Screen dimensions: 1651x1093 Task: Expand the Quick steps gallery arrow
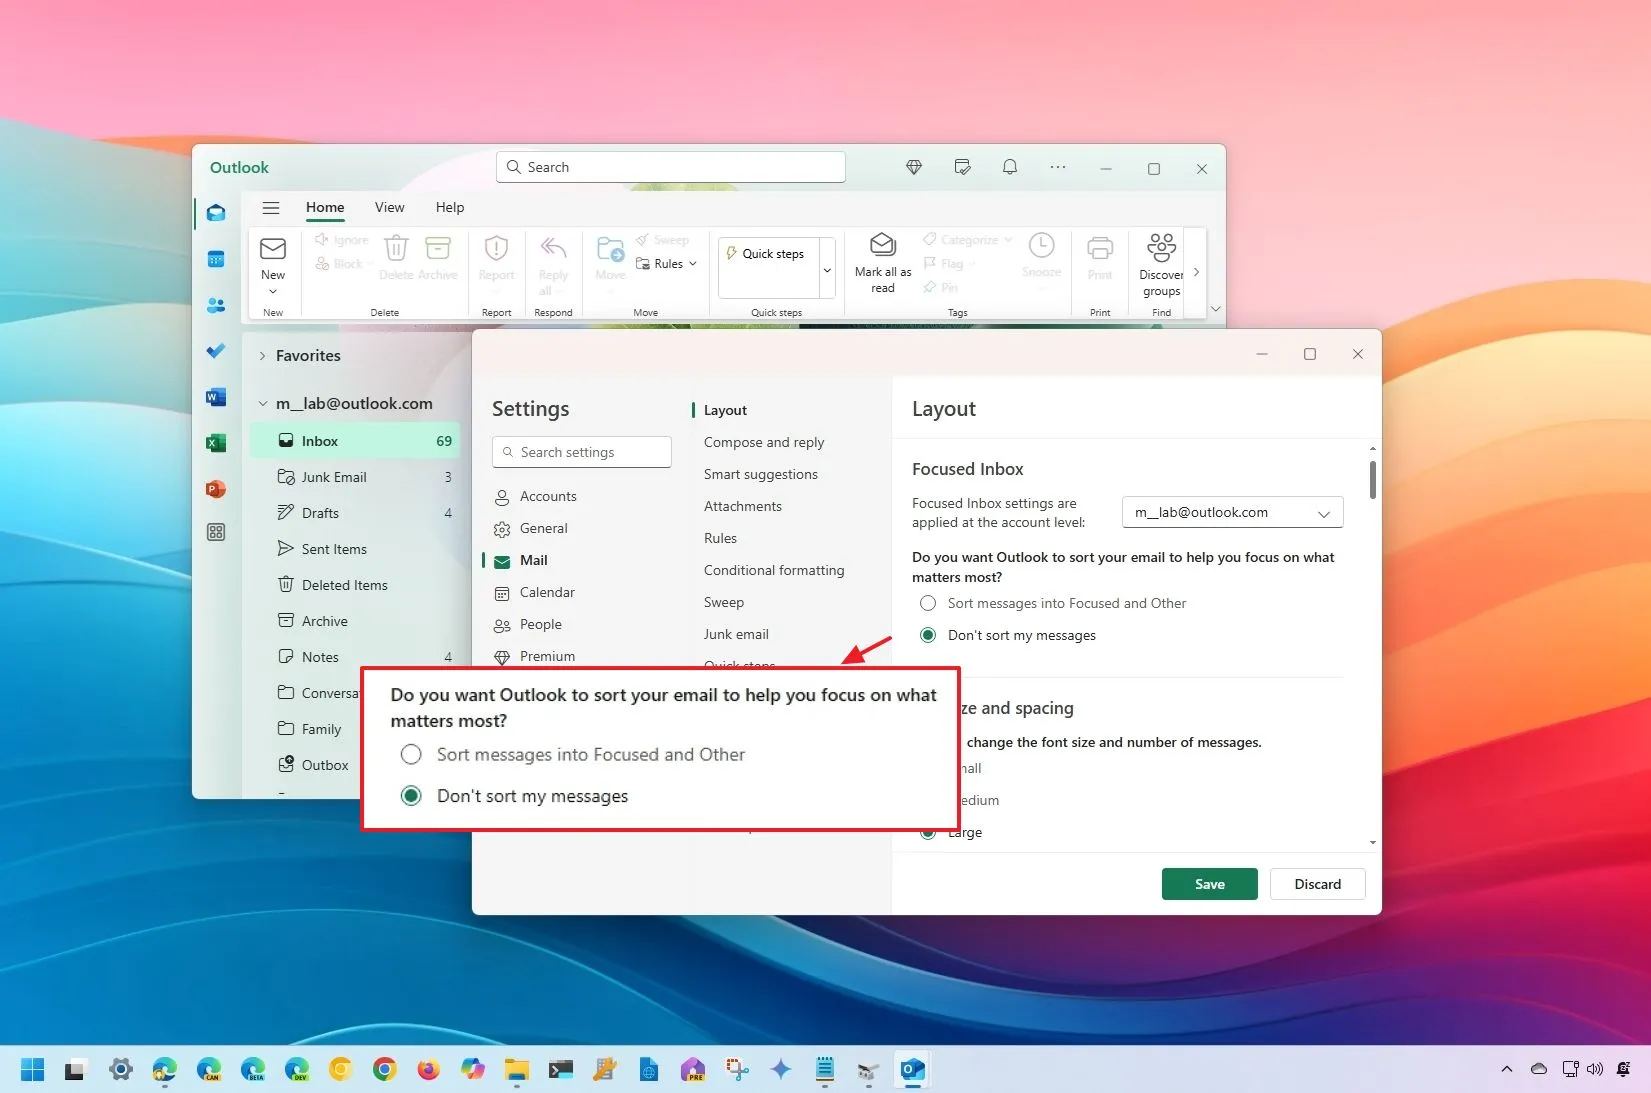(827, 270)
